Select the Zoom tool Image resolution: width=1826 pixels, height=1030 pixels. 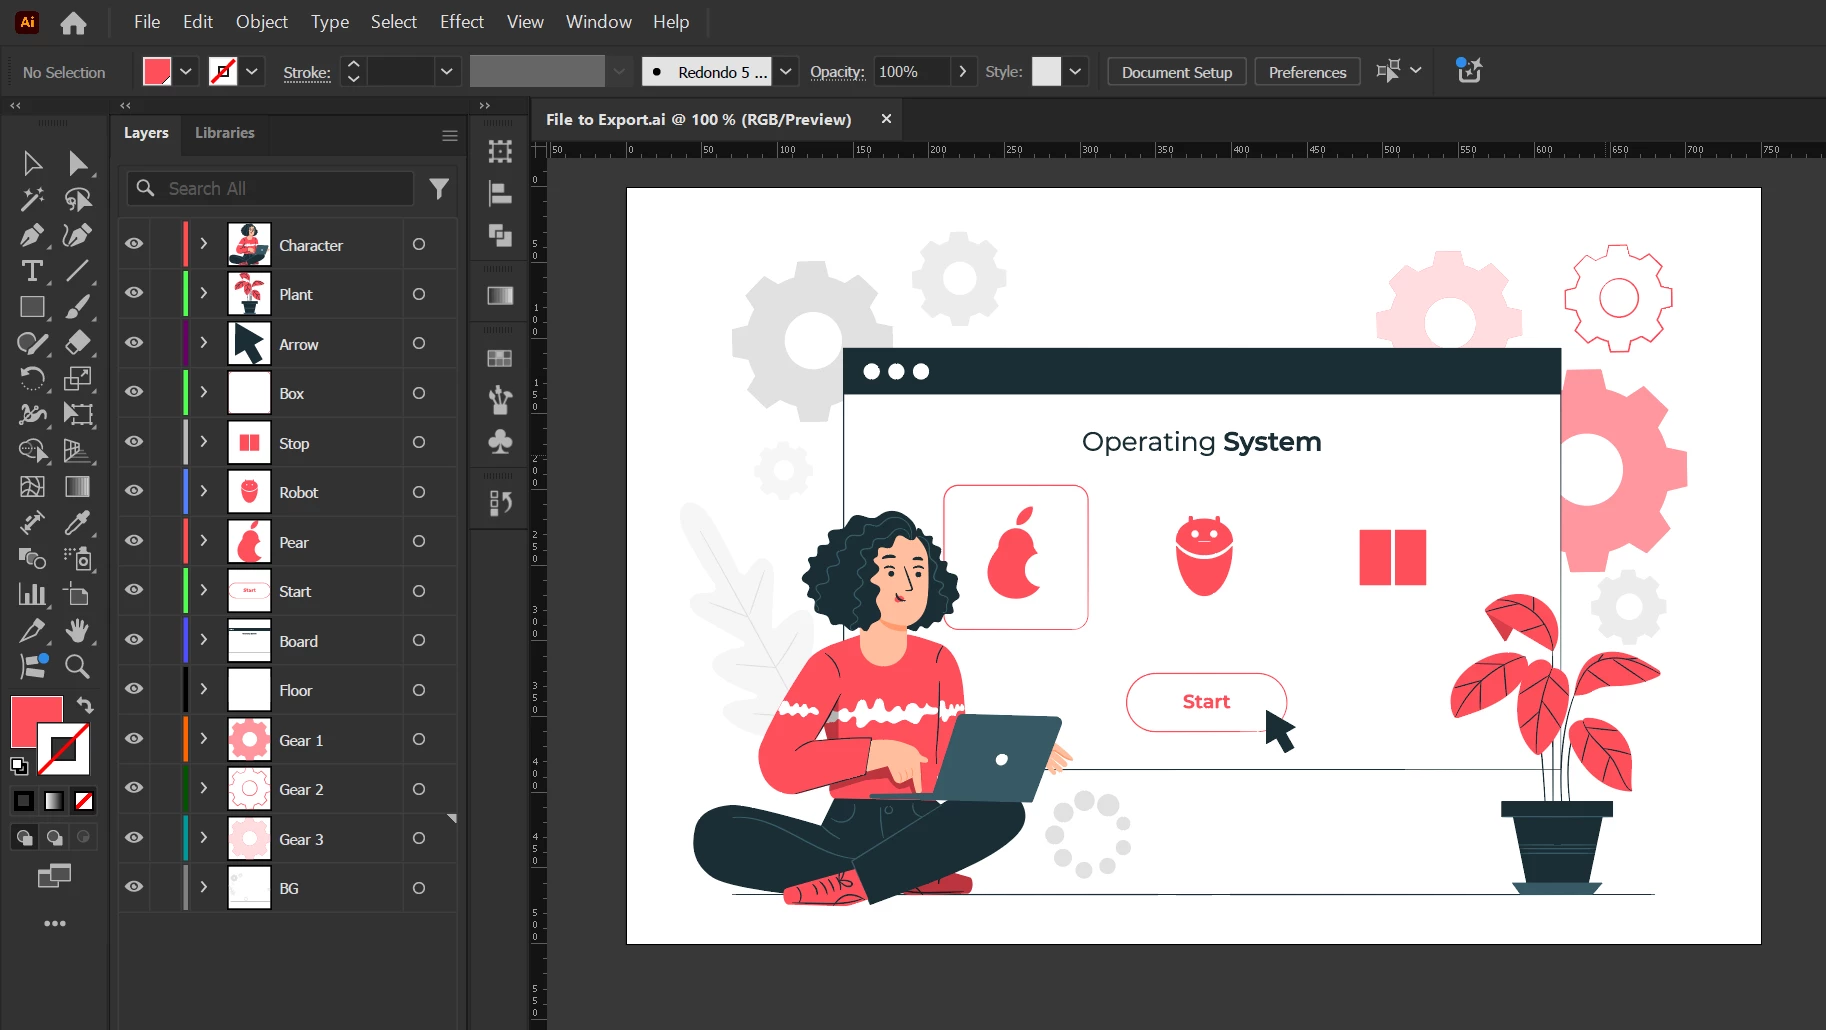[78, 667]
